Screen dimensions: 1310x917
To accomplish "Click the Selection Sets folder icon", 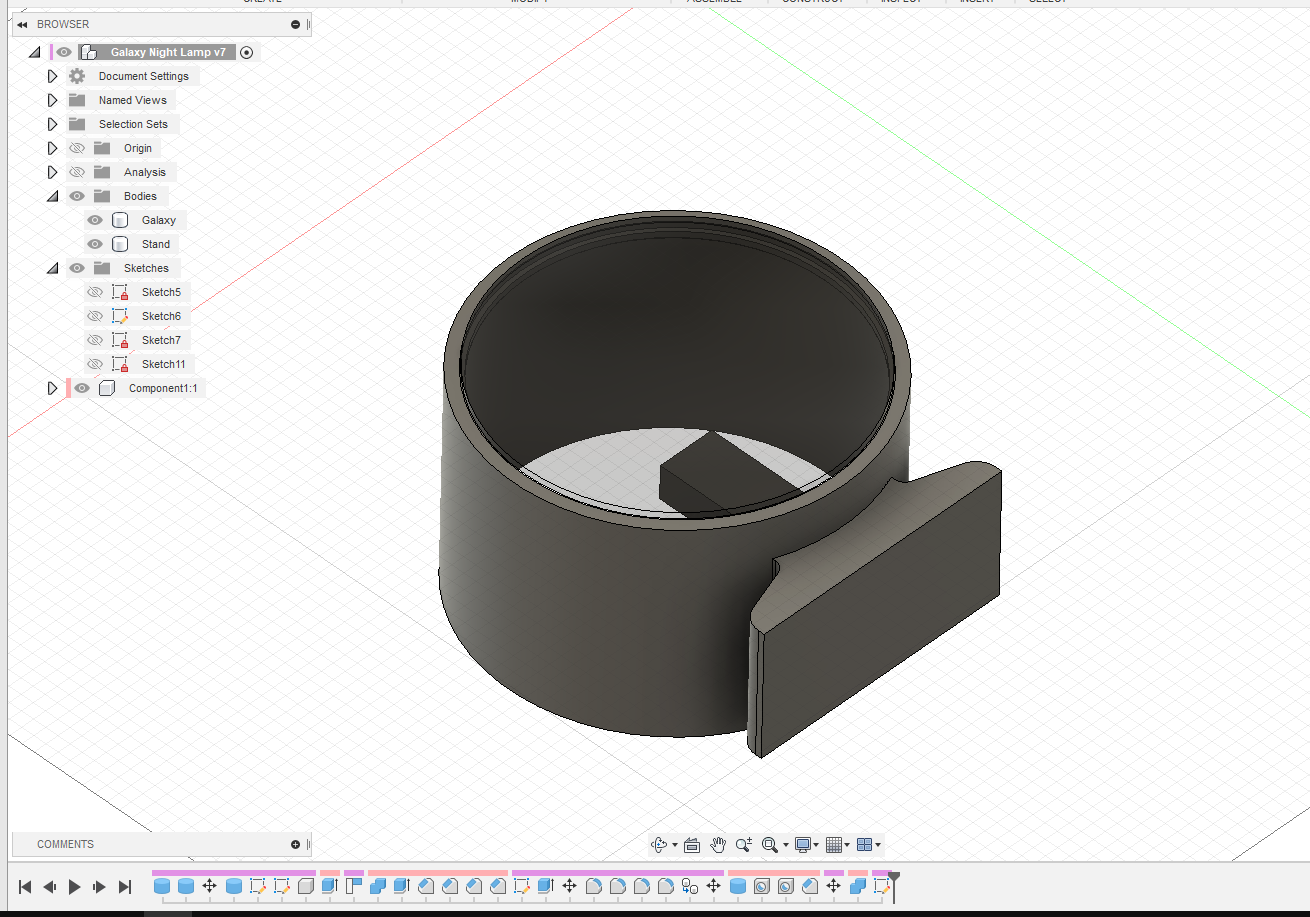I will click(x=77, y=124).
